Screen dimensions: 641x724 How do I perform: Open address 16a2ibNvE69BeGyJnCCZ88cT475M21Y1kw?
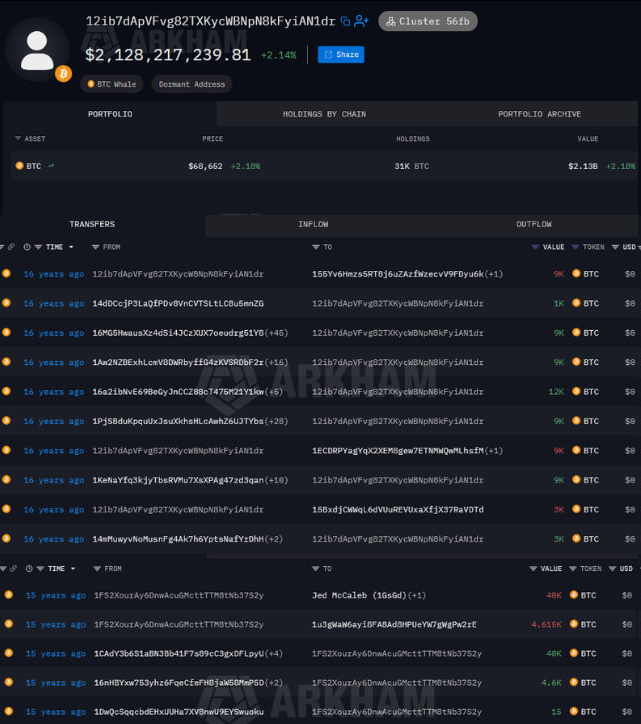[x=178, y=392]
